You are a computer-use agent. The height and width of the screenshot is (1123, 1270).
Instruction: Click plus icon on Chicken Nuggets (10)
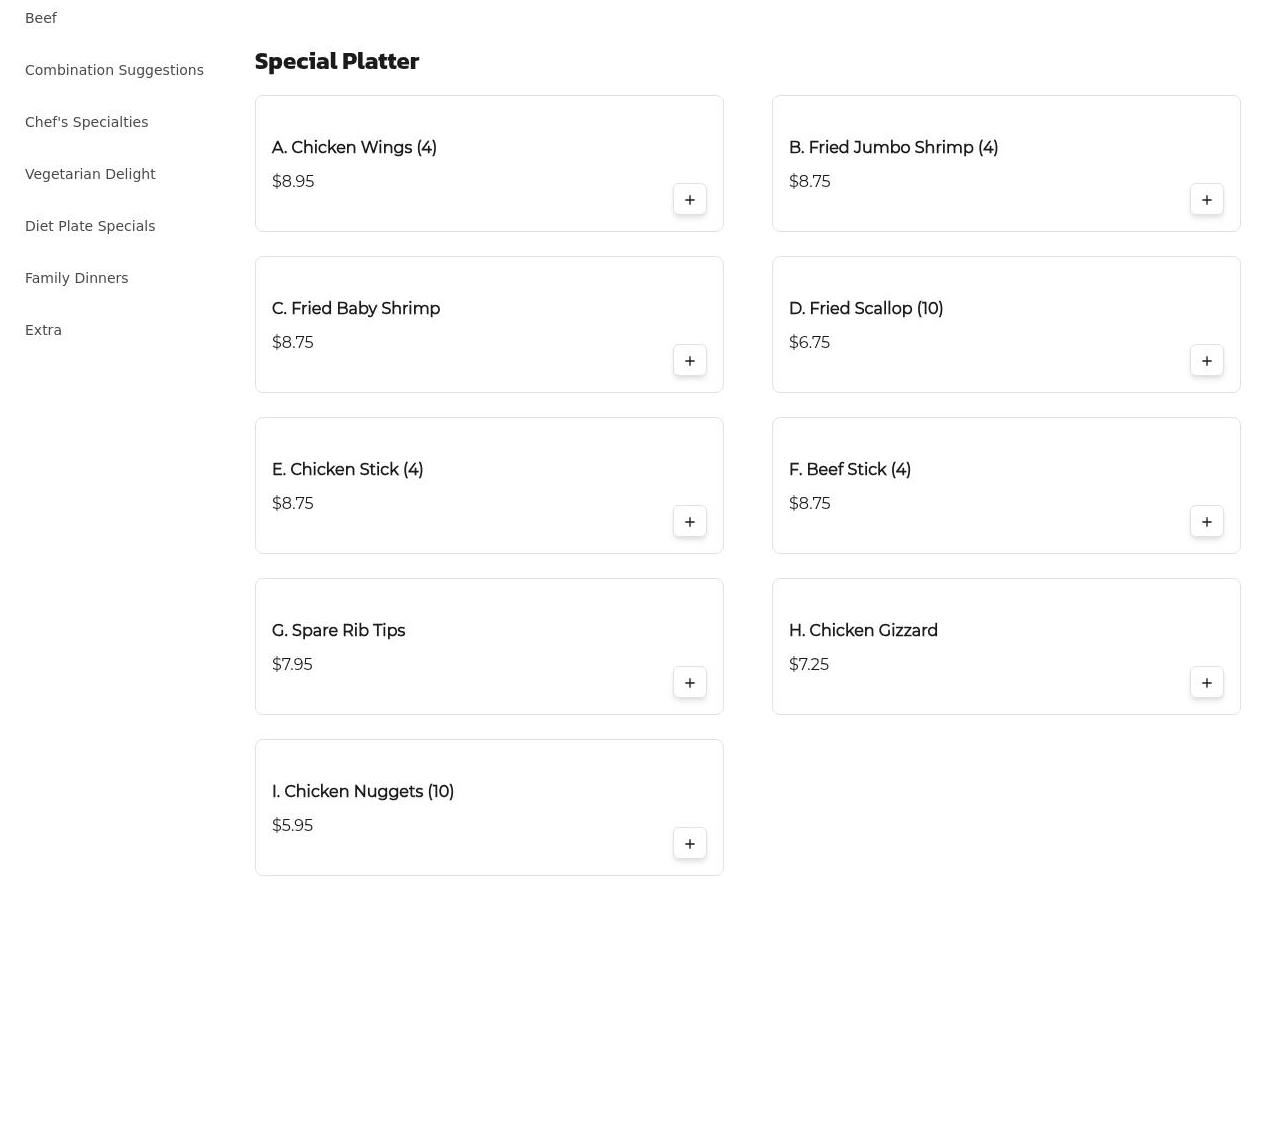[689, 843]
